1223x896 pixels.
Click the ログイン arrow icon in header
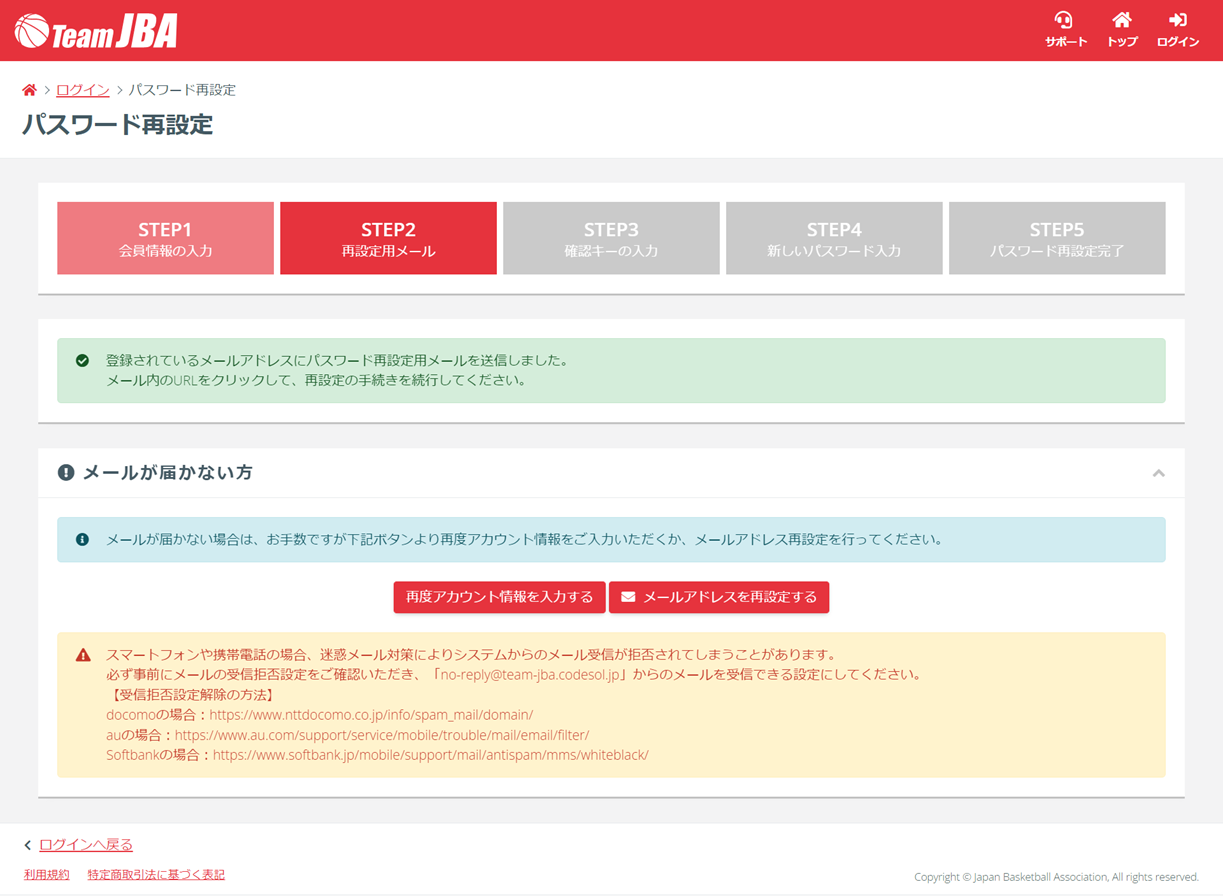click(x=1178, y=20)
